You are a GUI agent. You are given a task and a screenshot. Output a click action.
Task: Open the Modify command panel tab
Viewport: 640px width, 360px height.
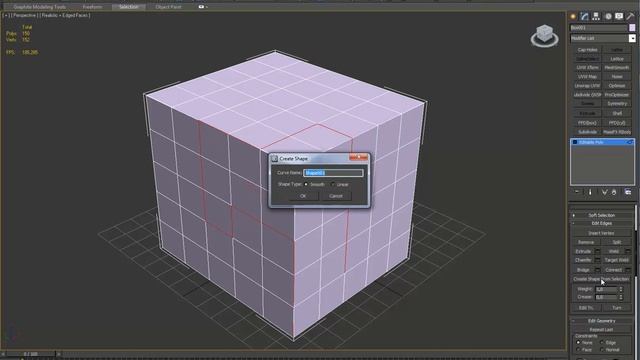[584, 16]
